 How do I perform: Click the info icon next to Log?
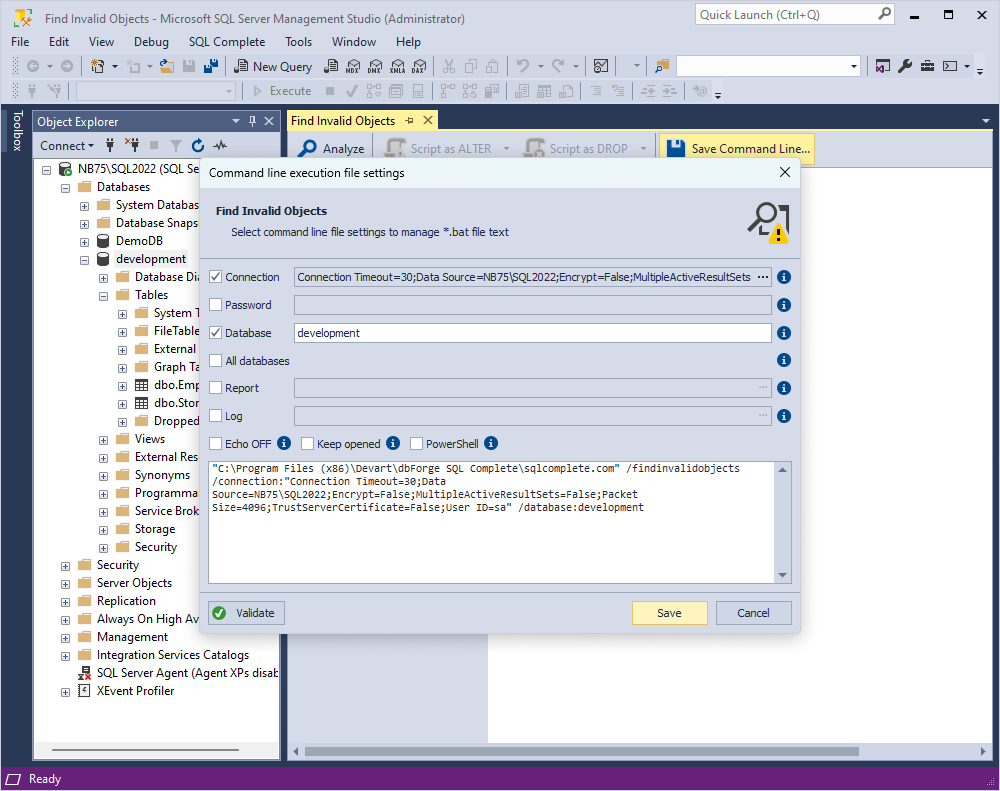coord(784,416)
